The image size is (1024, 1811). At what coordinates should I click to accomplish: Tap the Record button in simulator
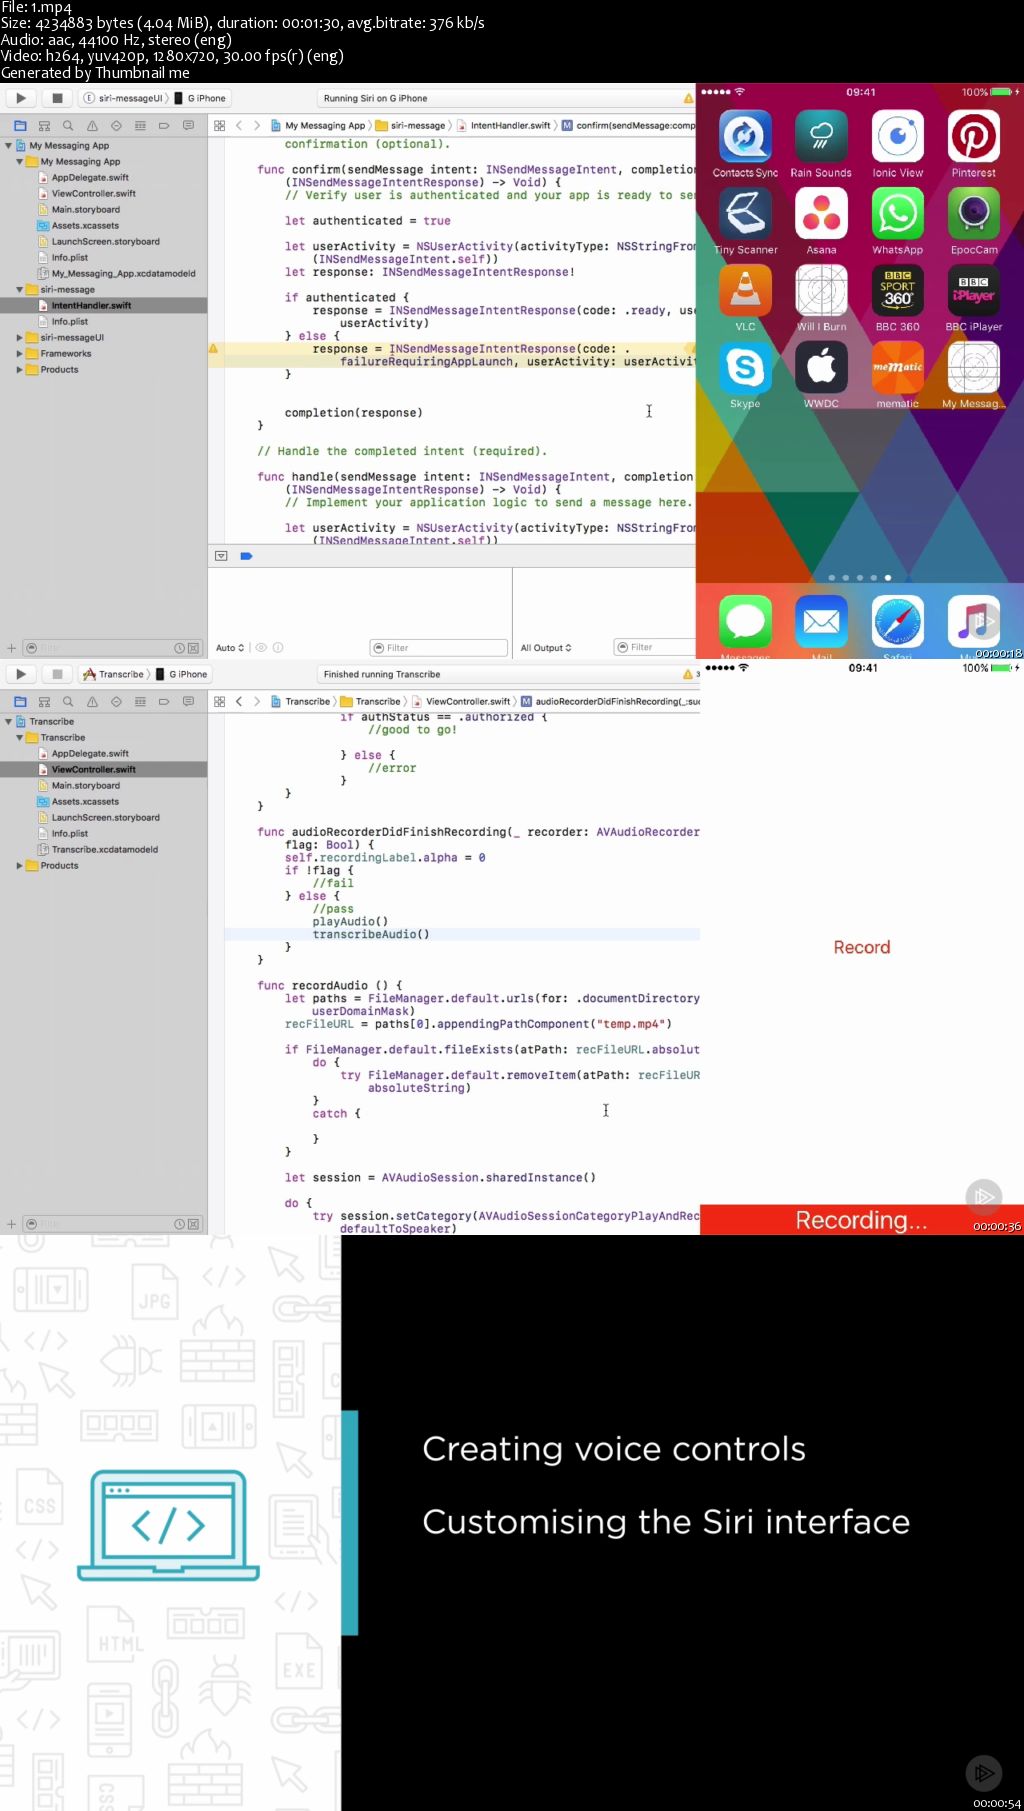862,947
